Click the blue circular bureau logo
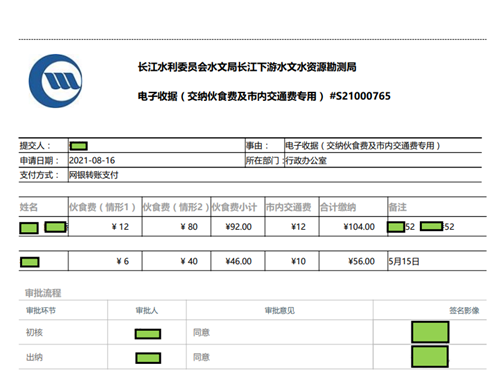Screen dimensions: 500x371 coord(55,81)
